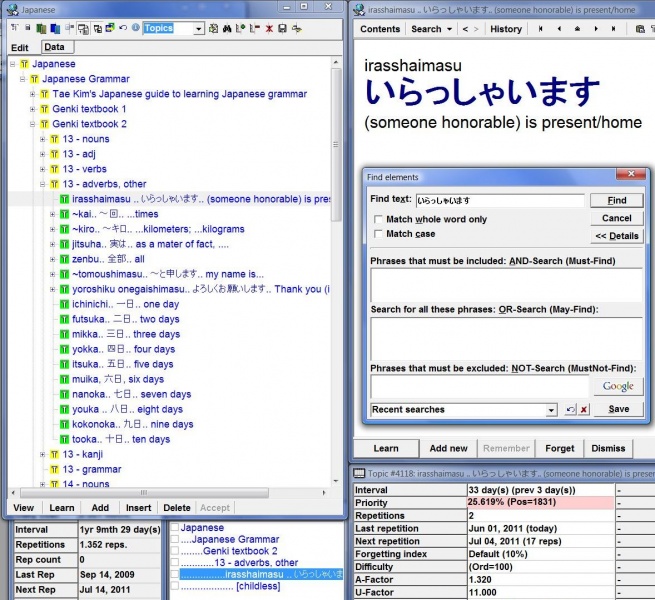Check the [childless] checkbox
This screenshot has height=600, width=655.
(175, 586)
